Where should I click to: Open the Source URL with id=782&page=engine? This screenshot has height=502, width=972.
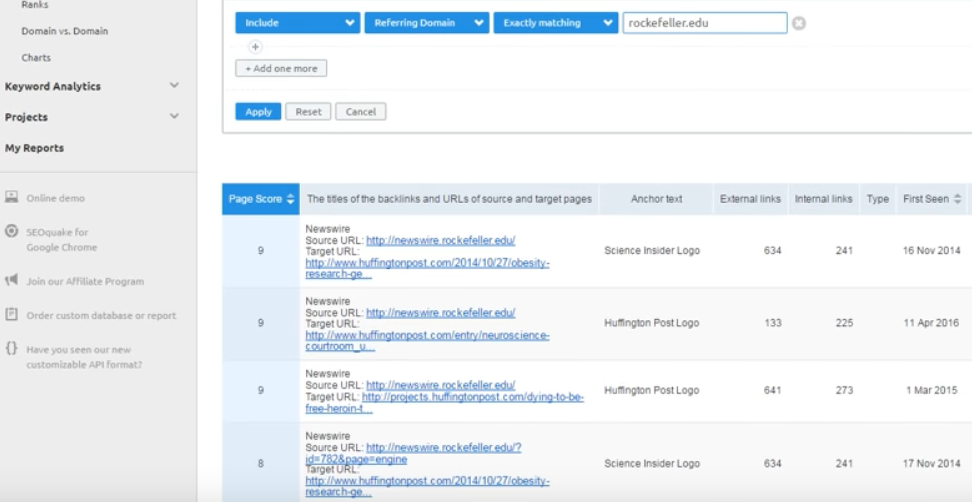413,454
